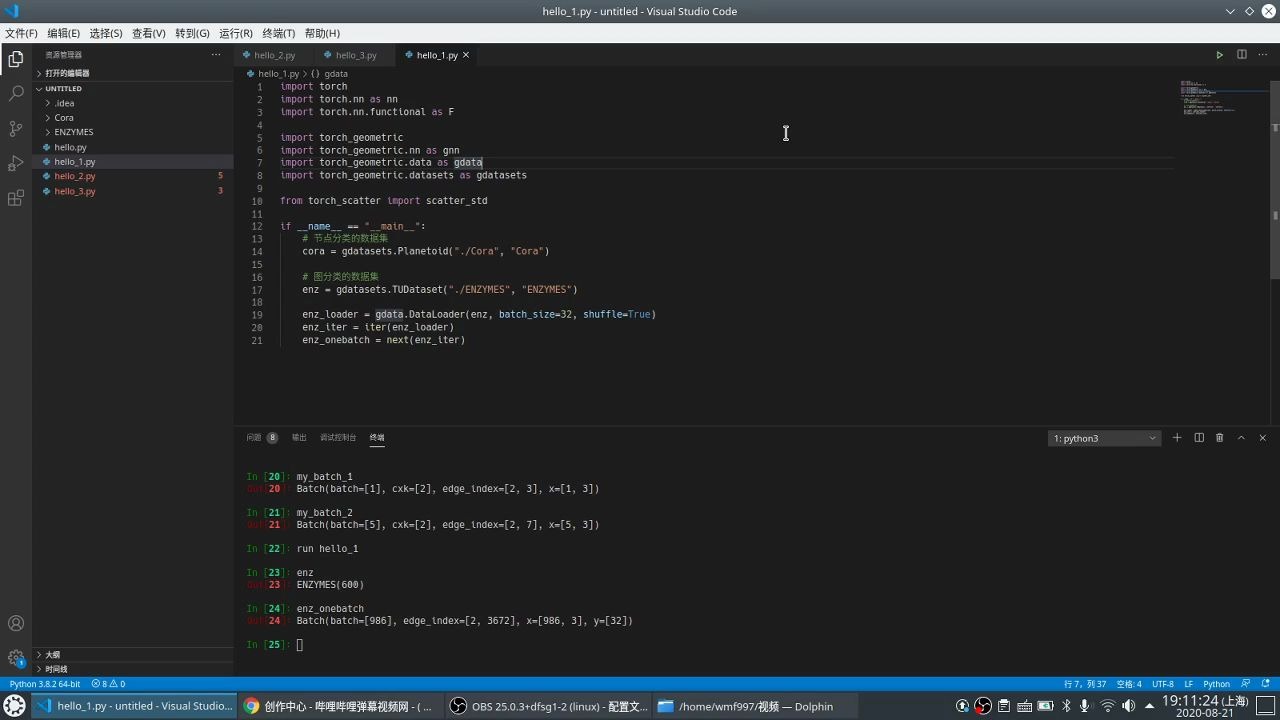Open feedback icon in status bar
This screenshot has width=1280, height=720.
click(1246, 684)
